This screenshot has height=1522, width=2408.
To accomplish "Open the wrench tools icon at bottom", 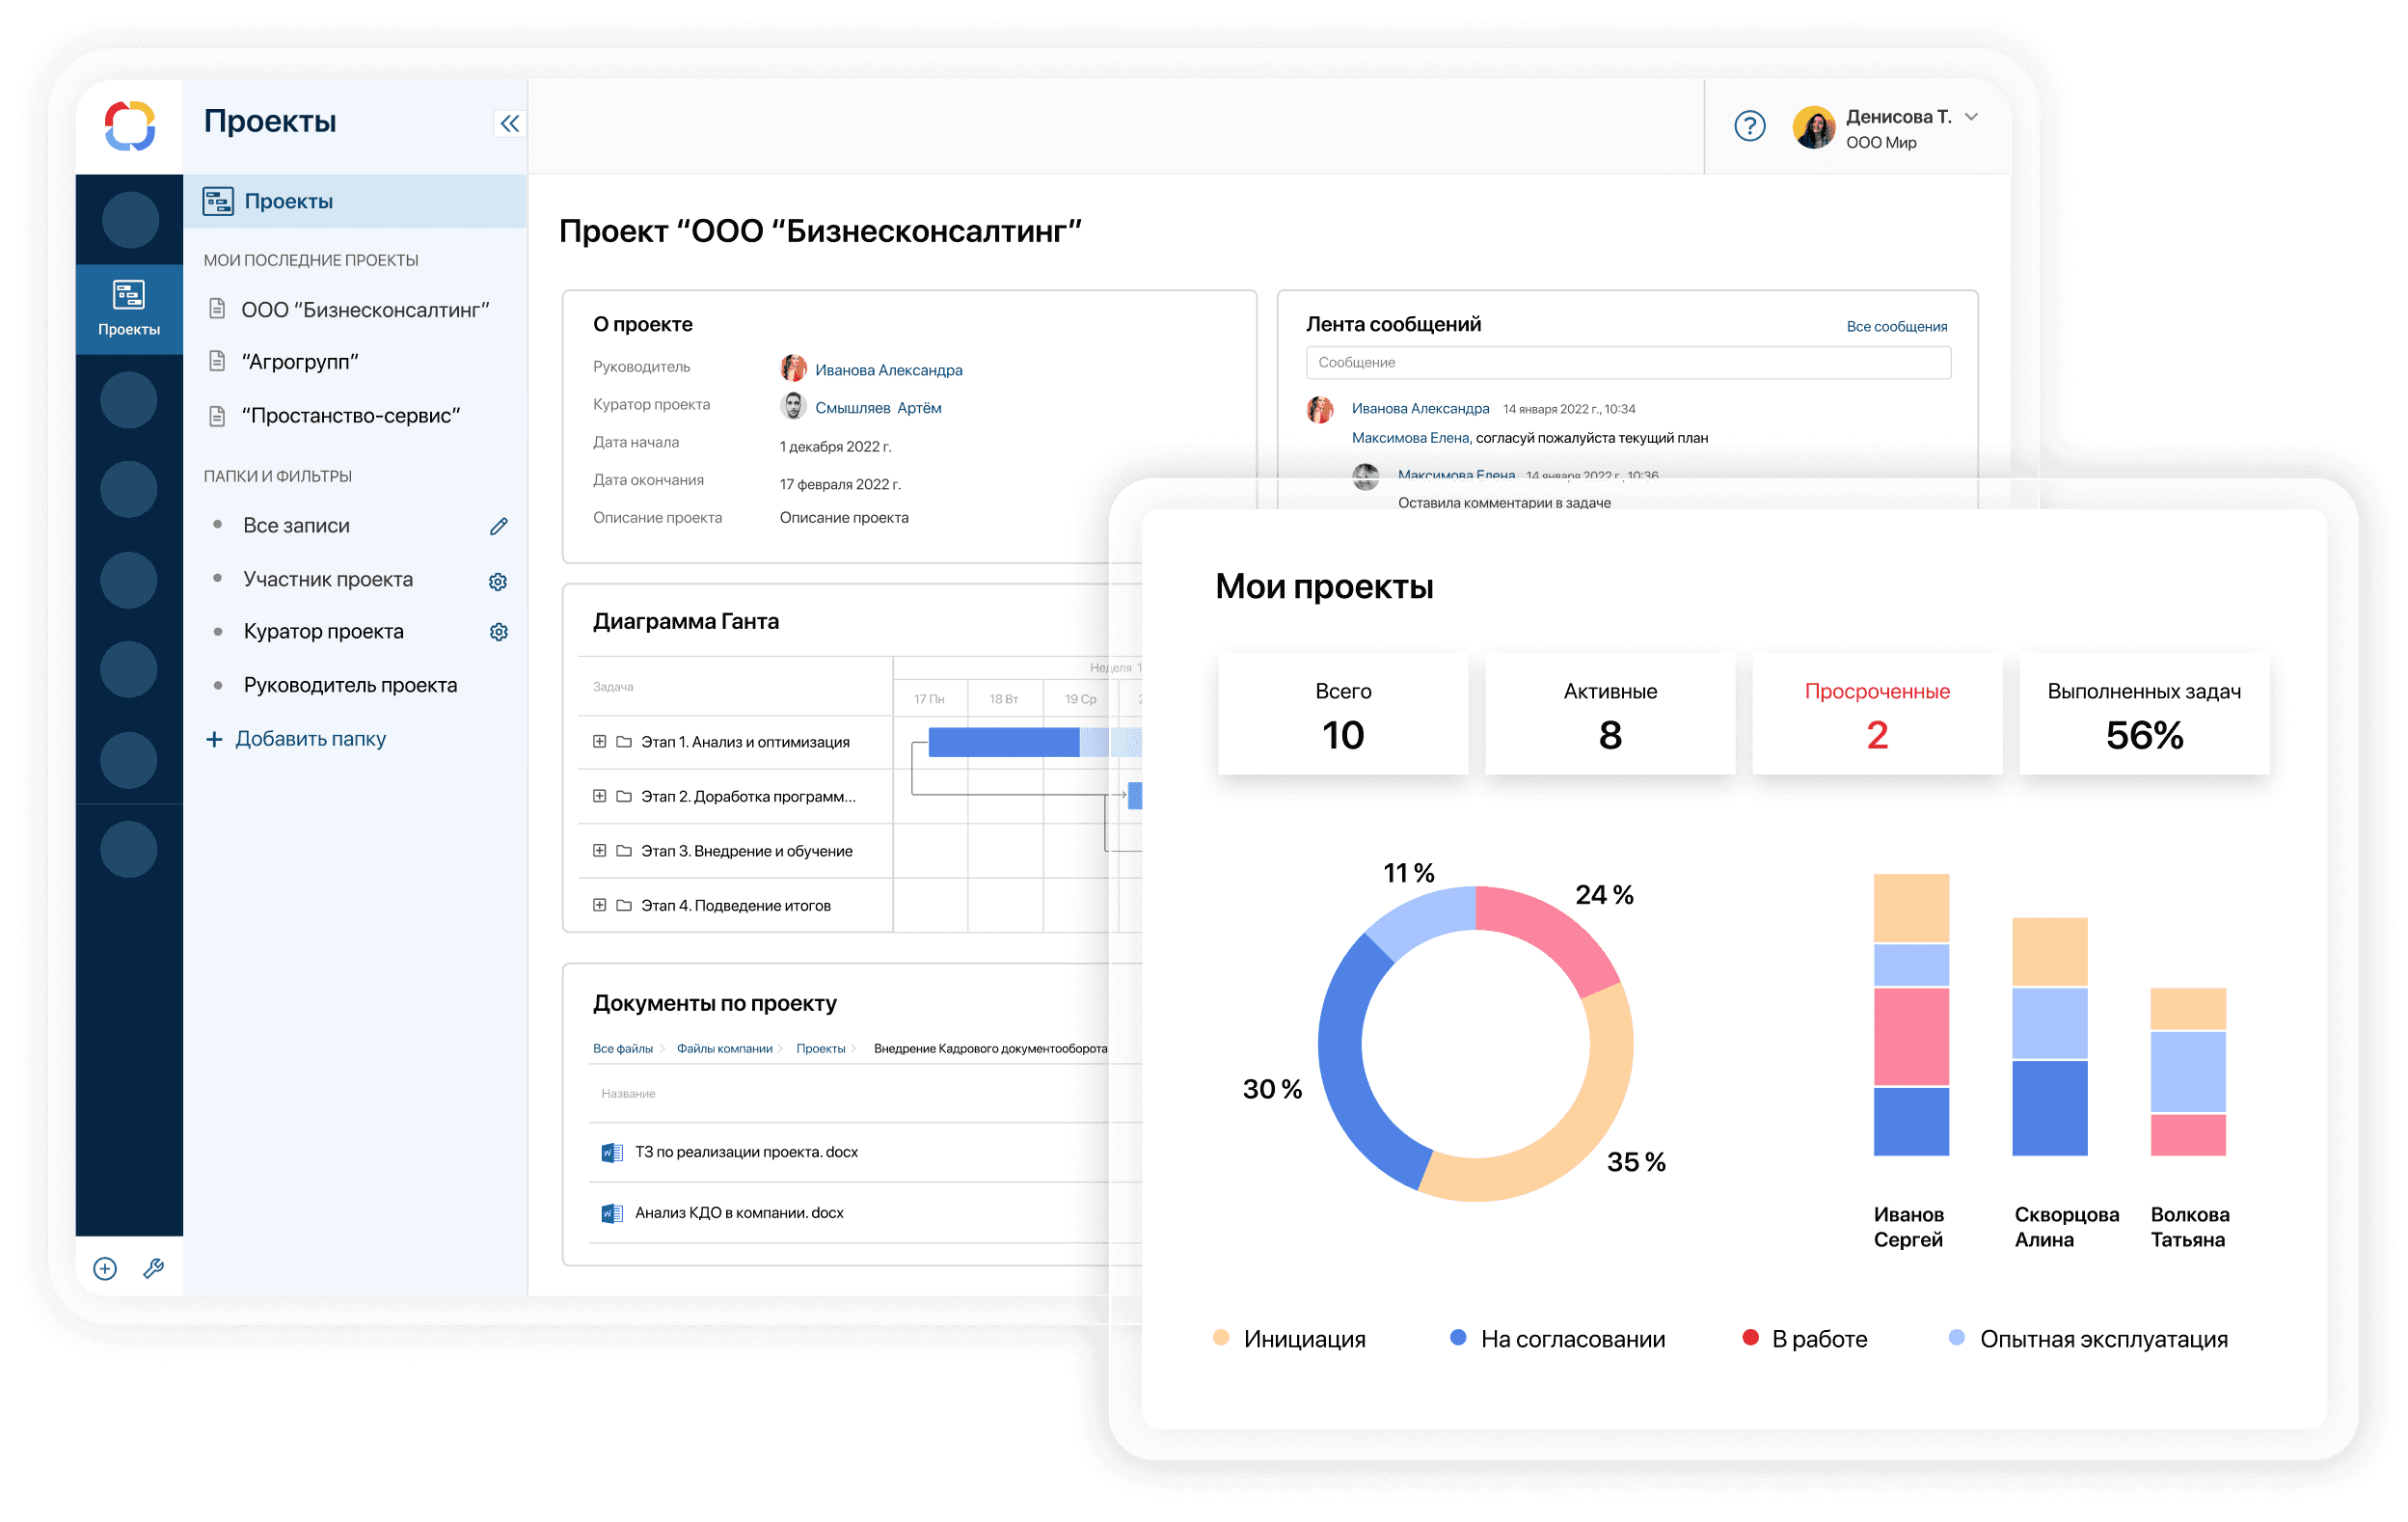I will (x=153, y=1268).
